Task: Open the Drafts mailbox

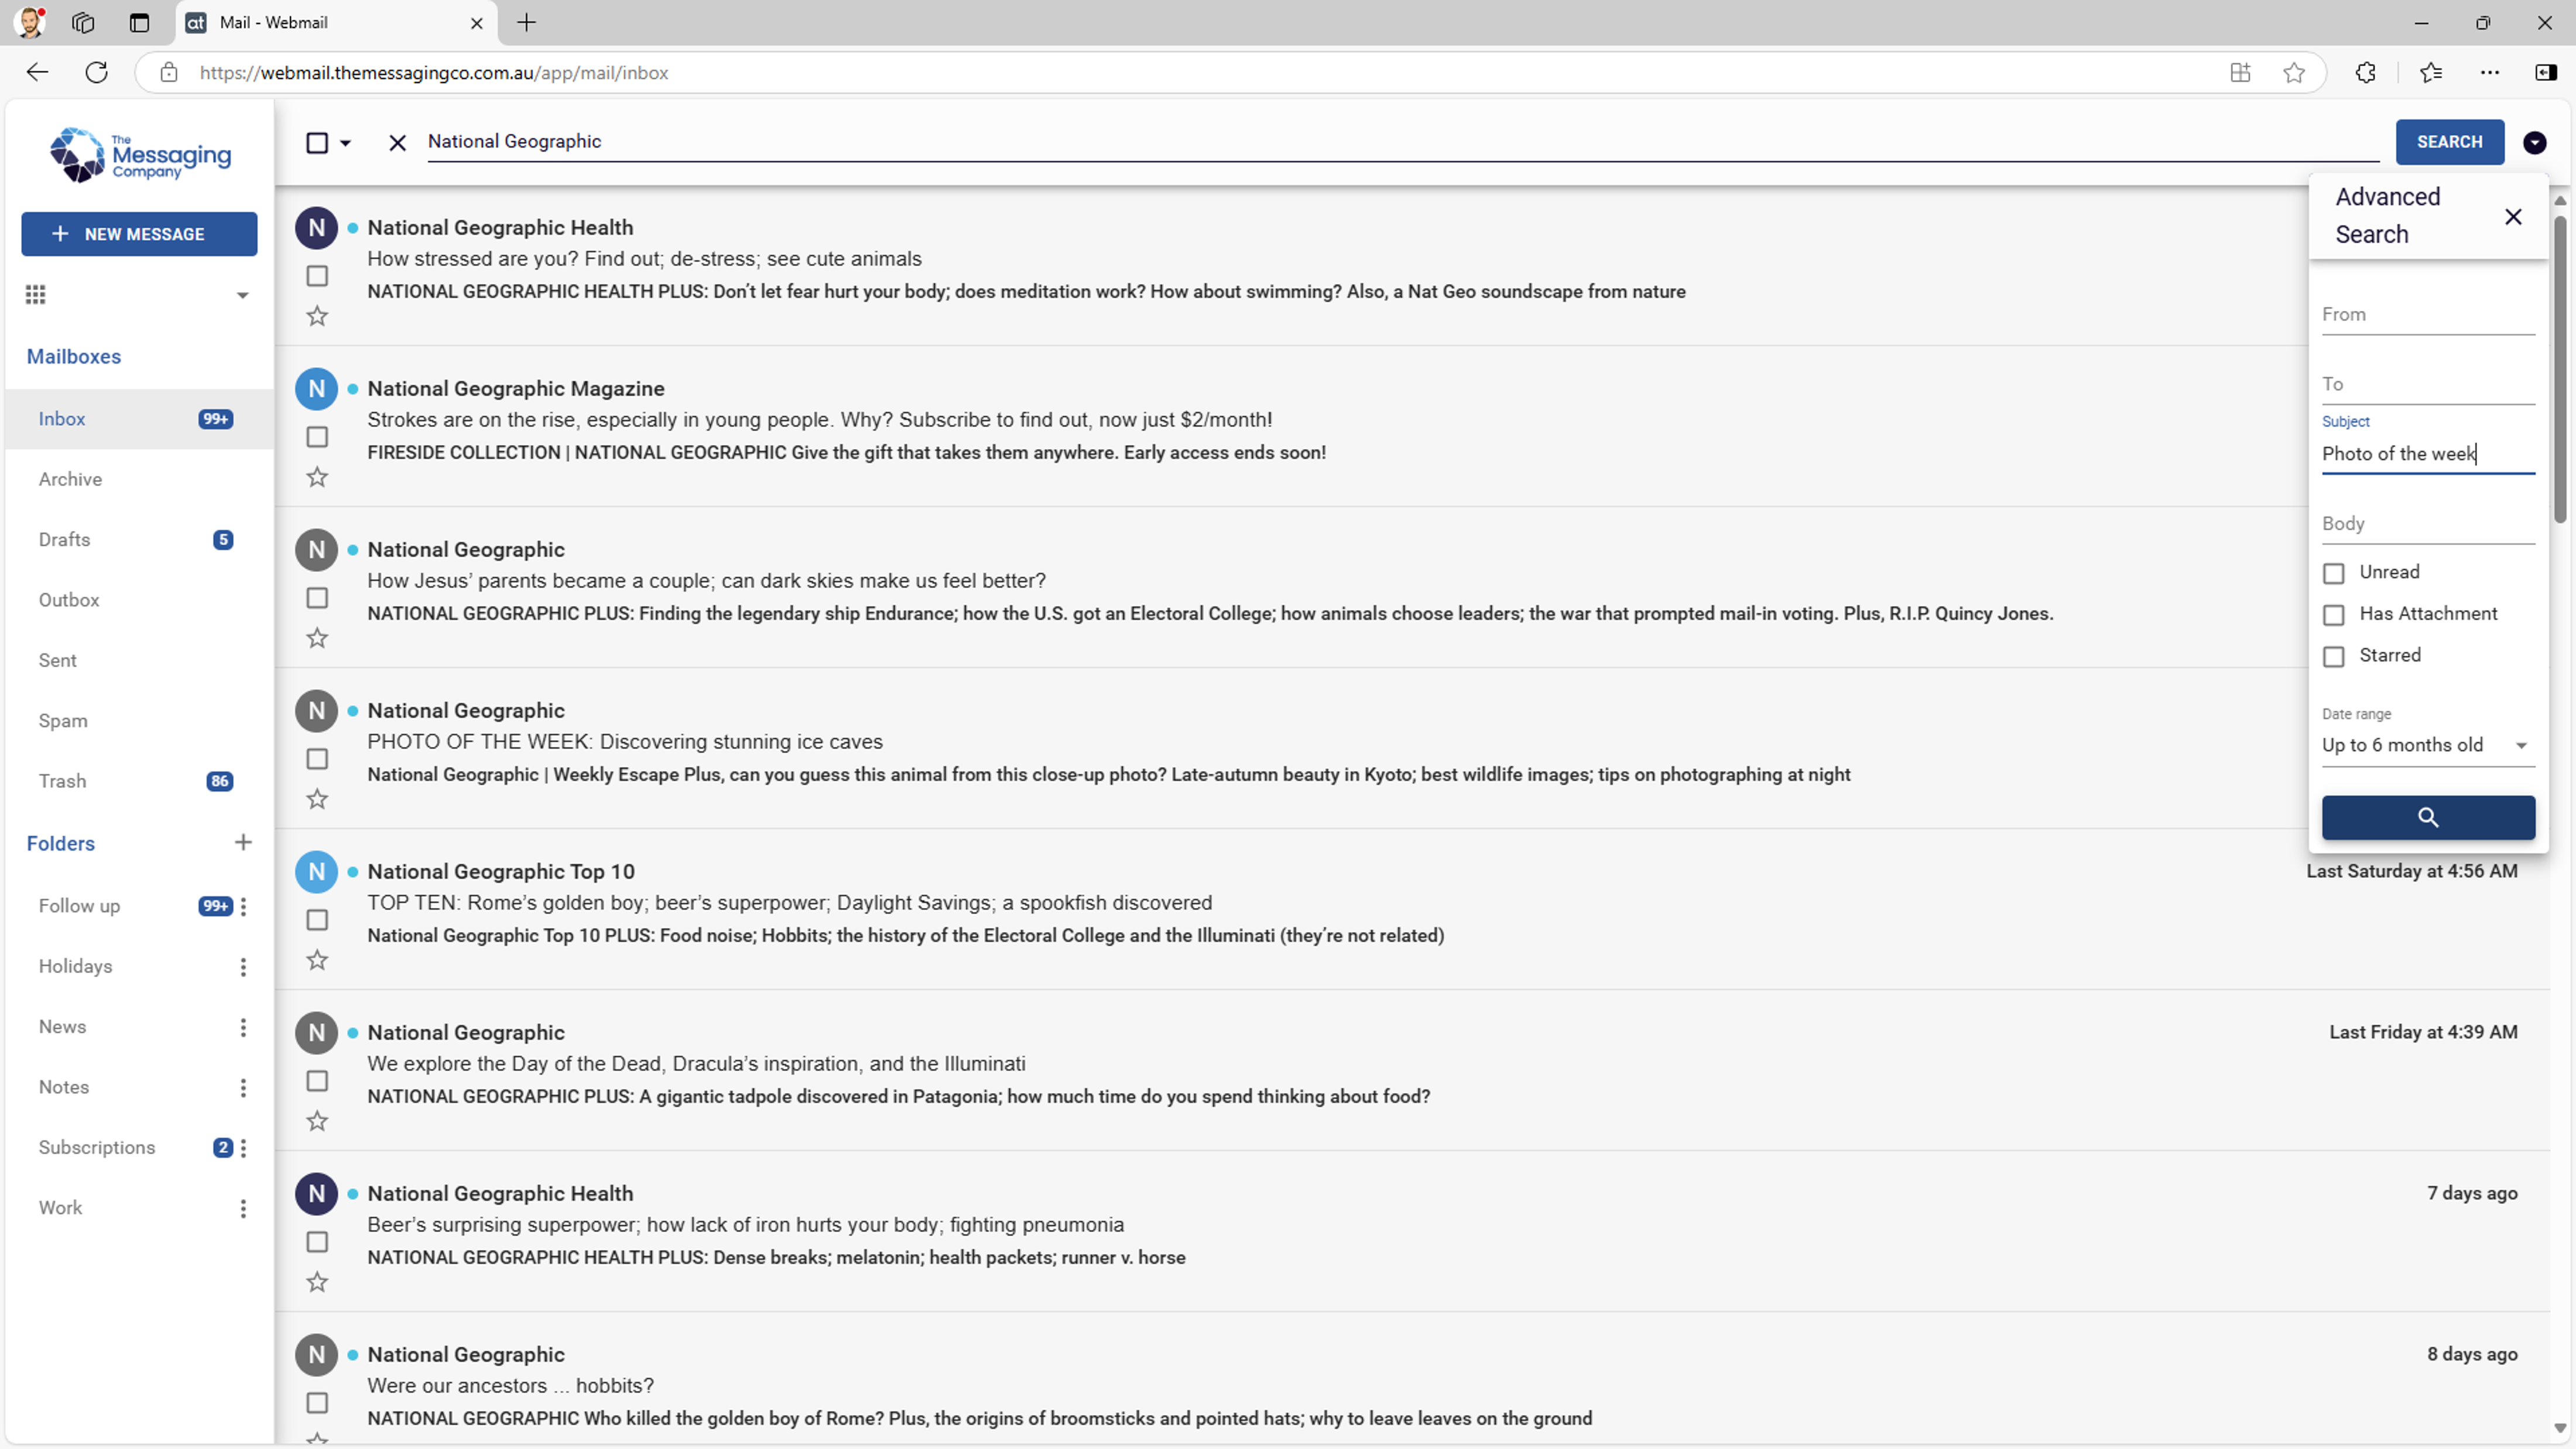Action: 139,540
